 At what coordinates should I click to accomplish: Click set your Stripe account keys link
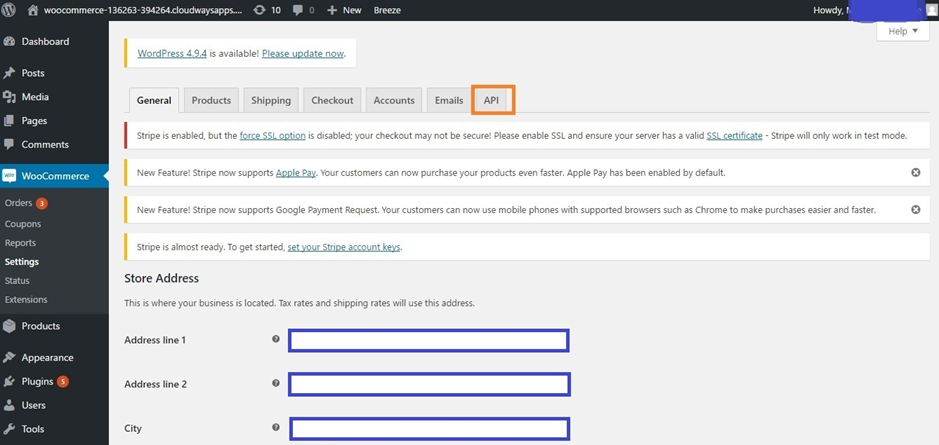tap(344, 247)
